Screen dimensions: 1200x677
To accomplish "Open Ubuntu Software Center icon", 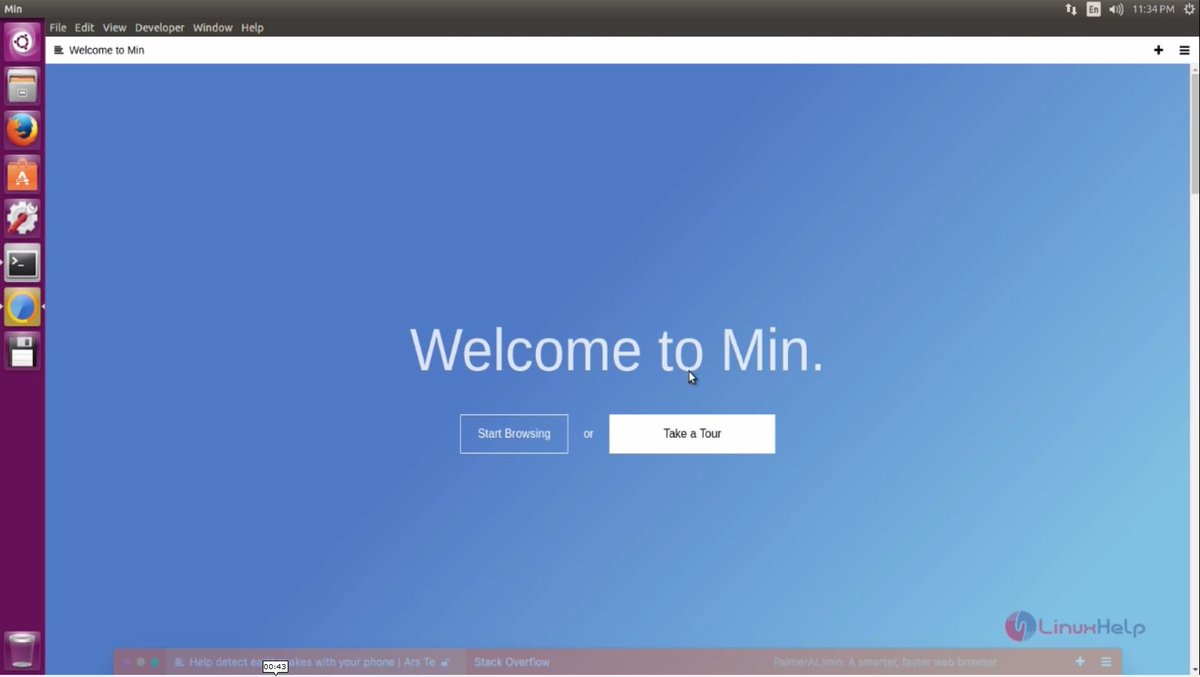I will tap(22, 174).
